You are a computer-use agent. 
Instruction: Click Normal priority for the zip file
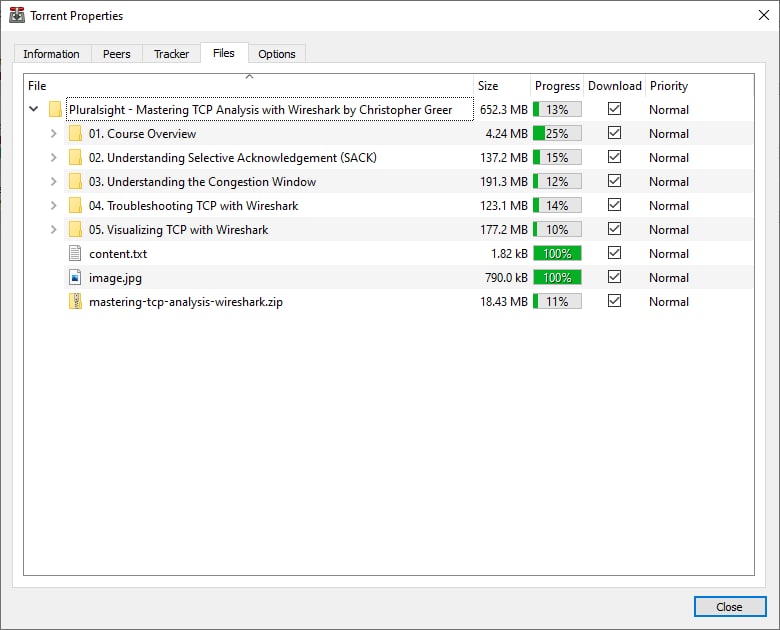669,302
